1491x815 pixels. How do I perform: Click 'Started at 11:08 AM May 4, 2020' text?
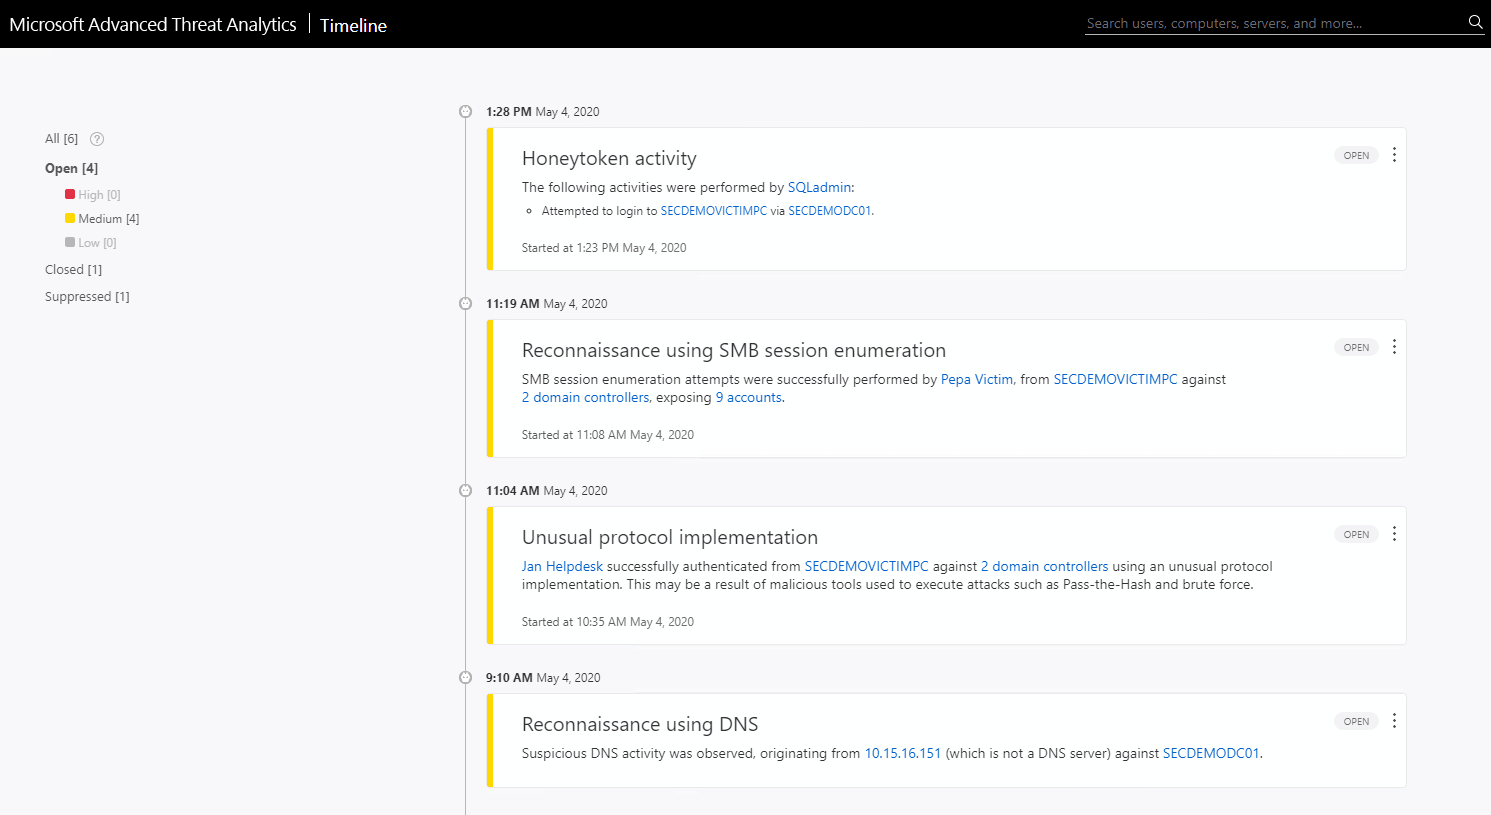coord(608,435)
